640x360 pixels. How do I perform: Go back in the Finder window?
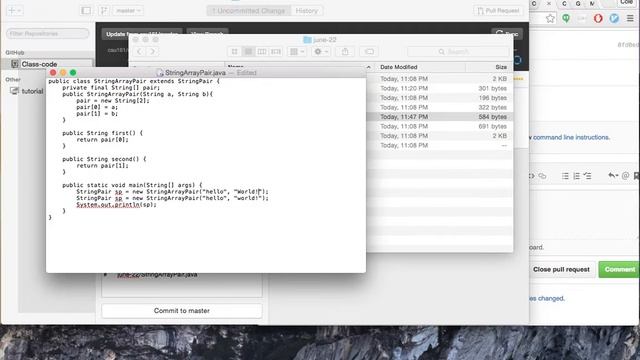point(139,51)
